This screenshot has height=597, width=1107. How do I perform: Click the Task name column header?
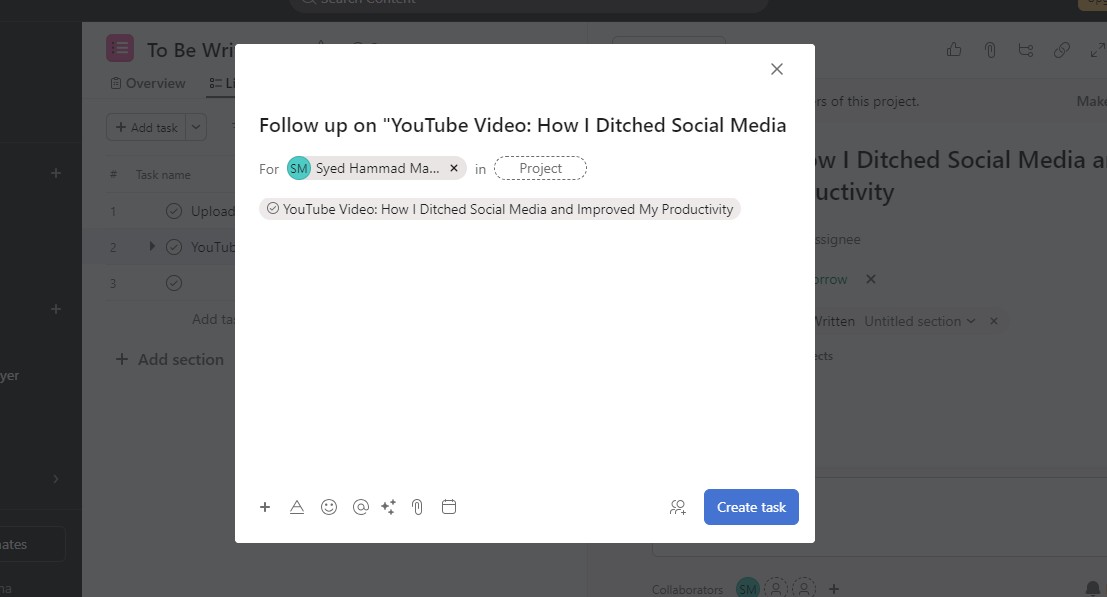coord(163,175)
